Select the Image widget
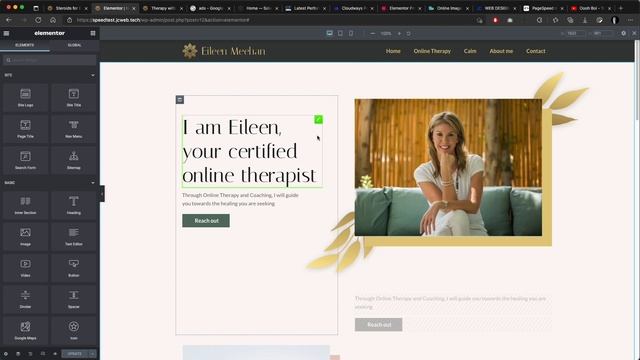The width and height of the screenshot is (640, 360). click(x=25, y=237)
